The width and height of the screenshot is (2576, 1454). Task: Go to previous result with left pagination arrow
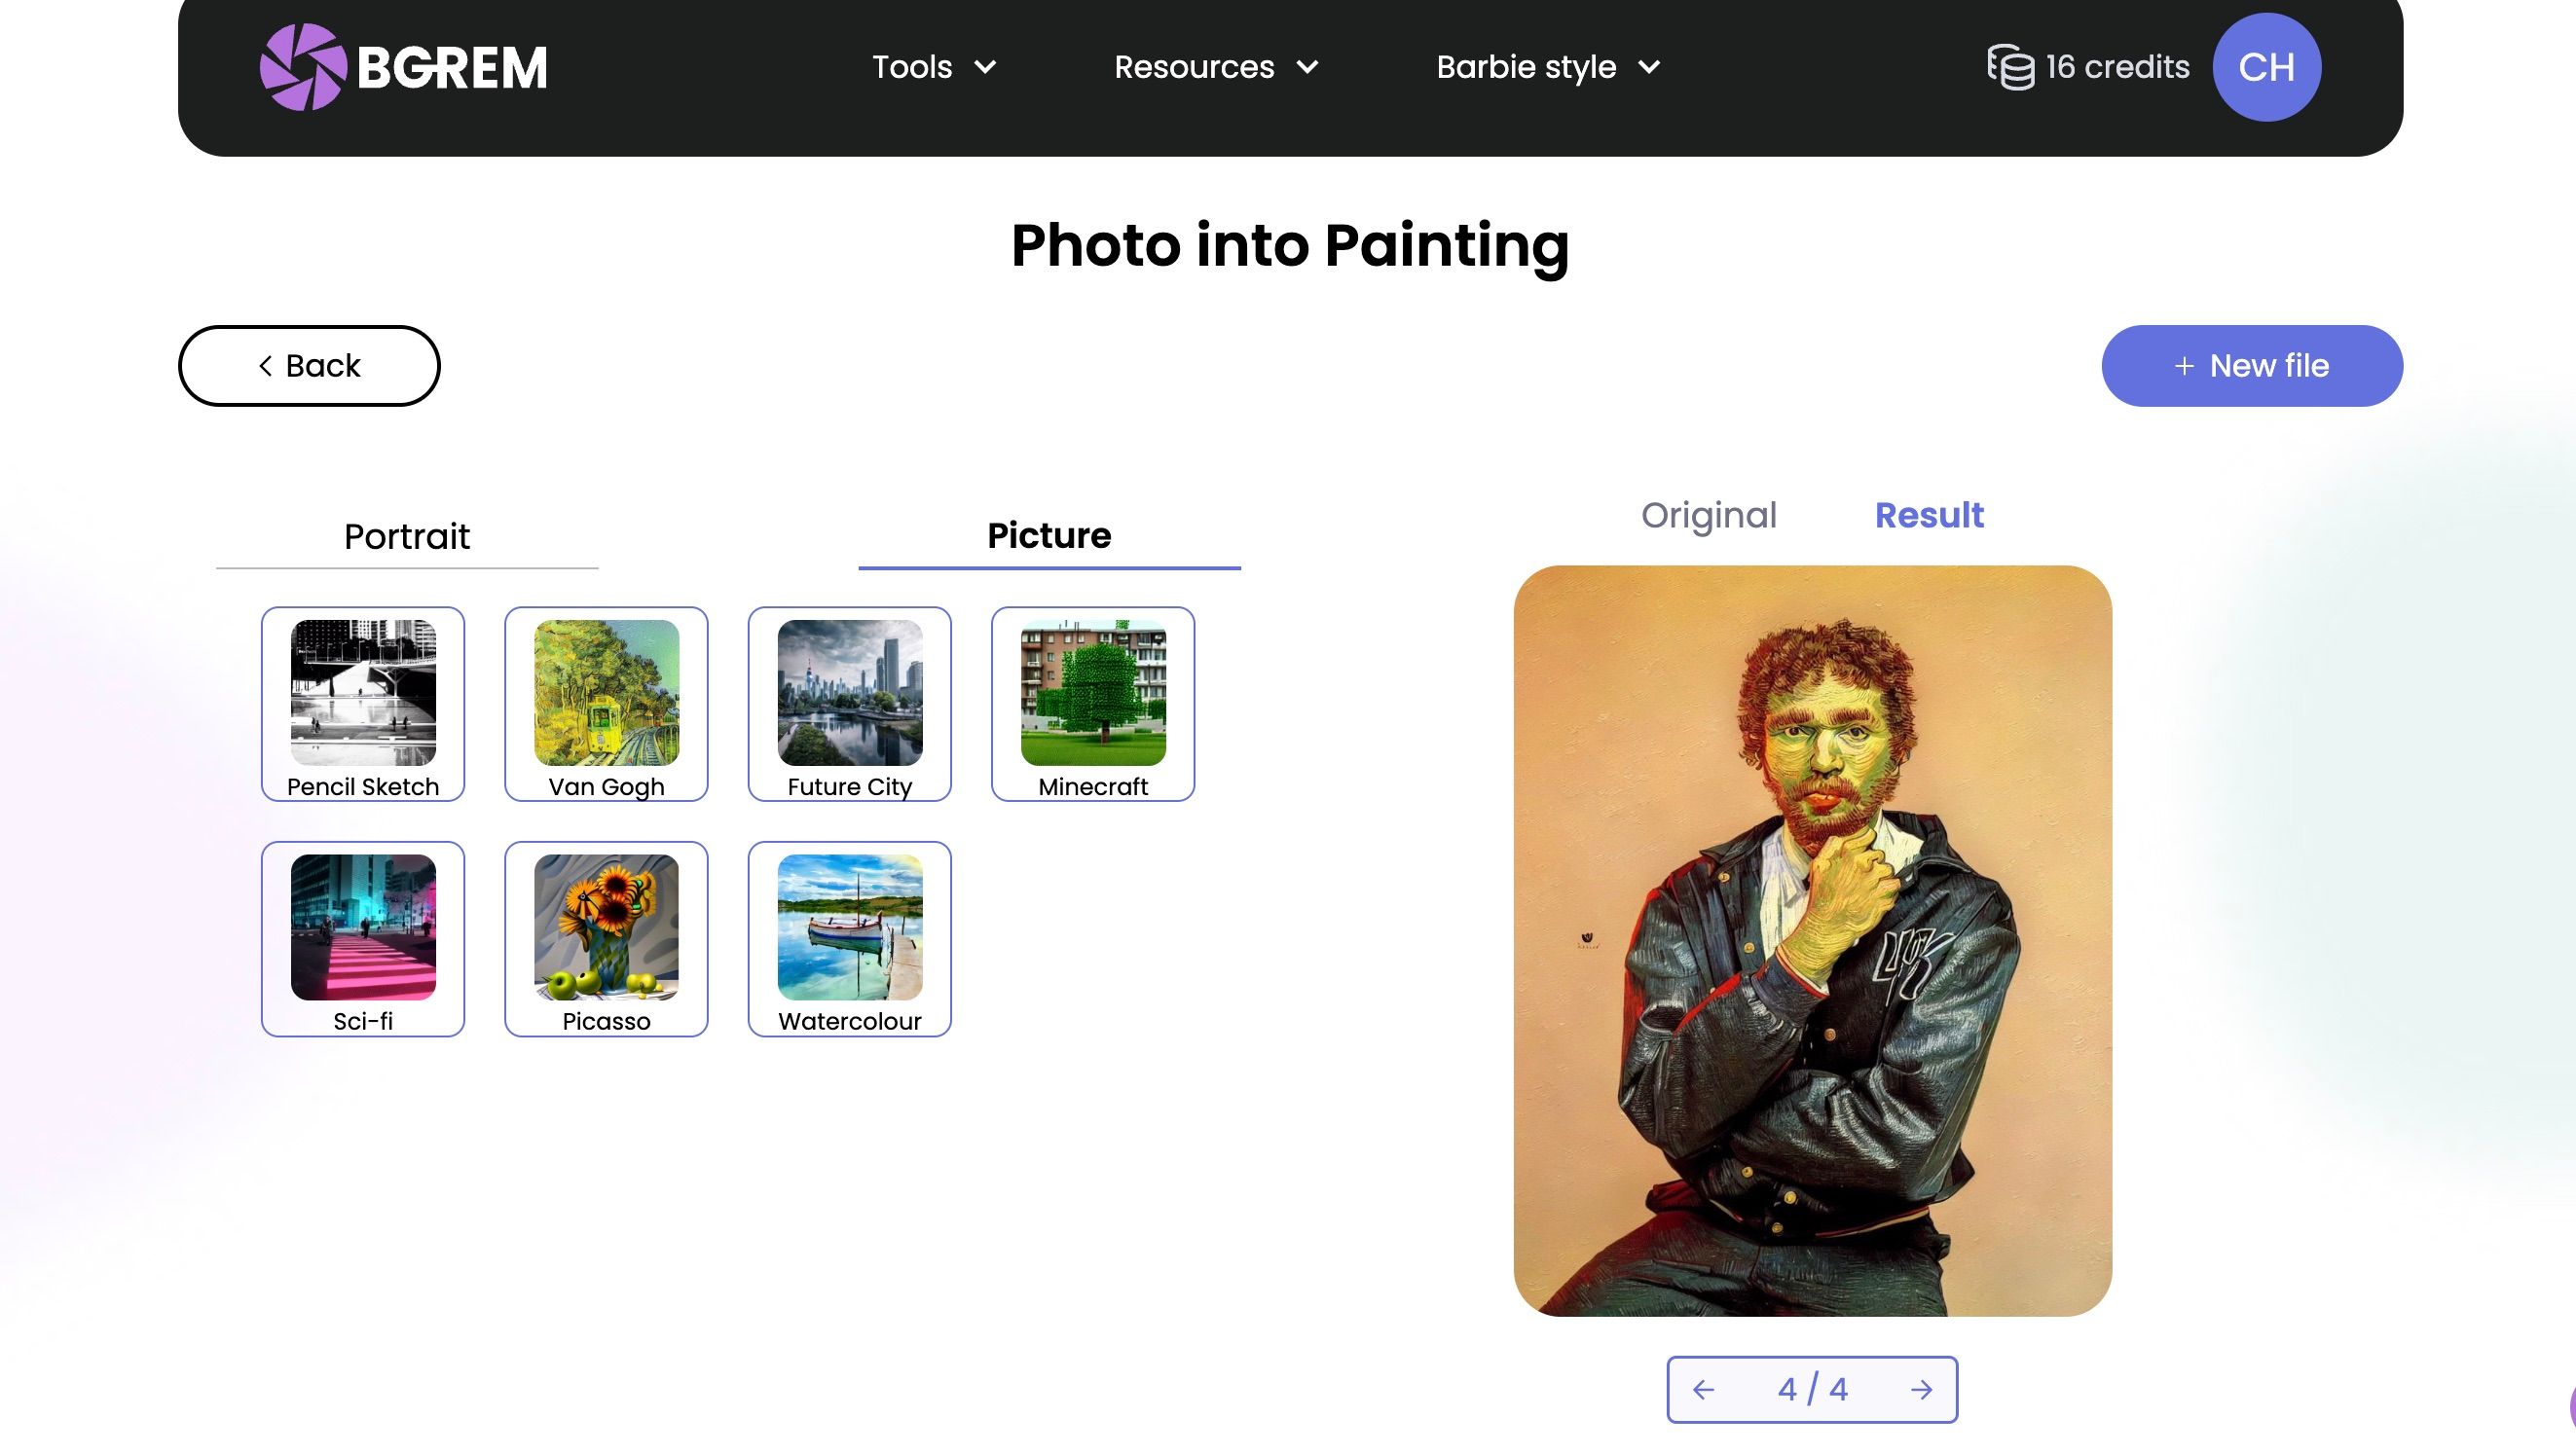(1706, 1389)
